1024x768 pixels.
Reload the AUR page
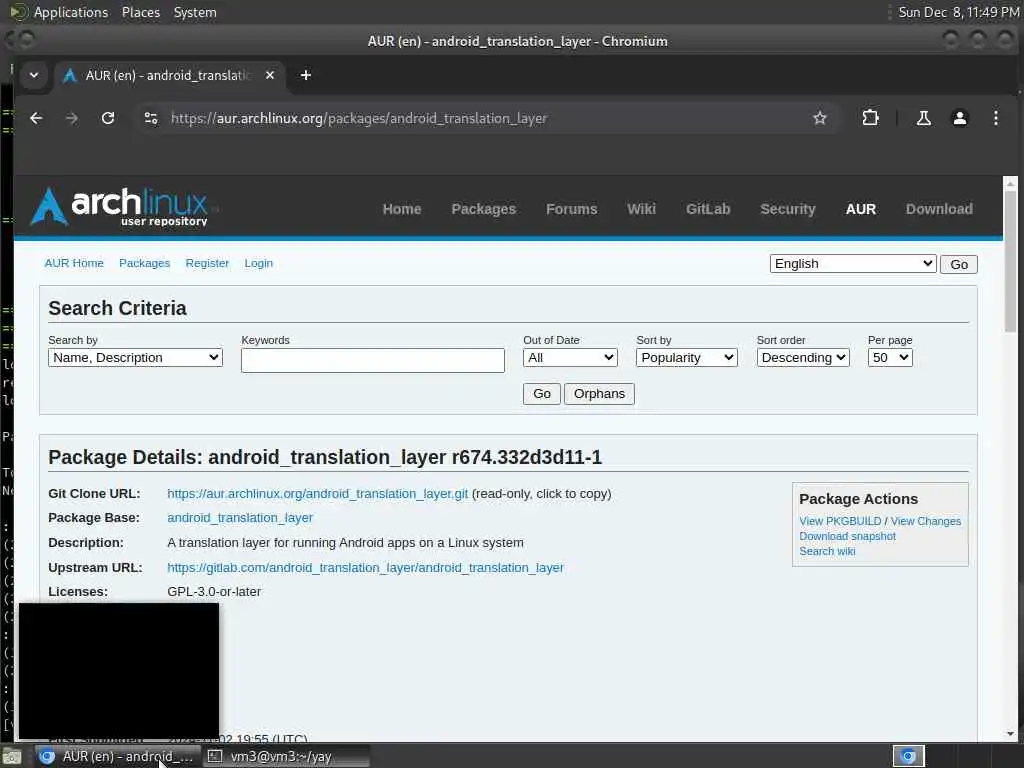[108, 118]
